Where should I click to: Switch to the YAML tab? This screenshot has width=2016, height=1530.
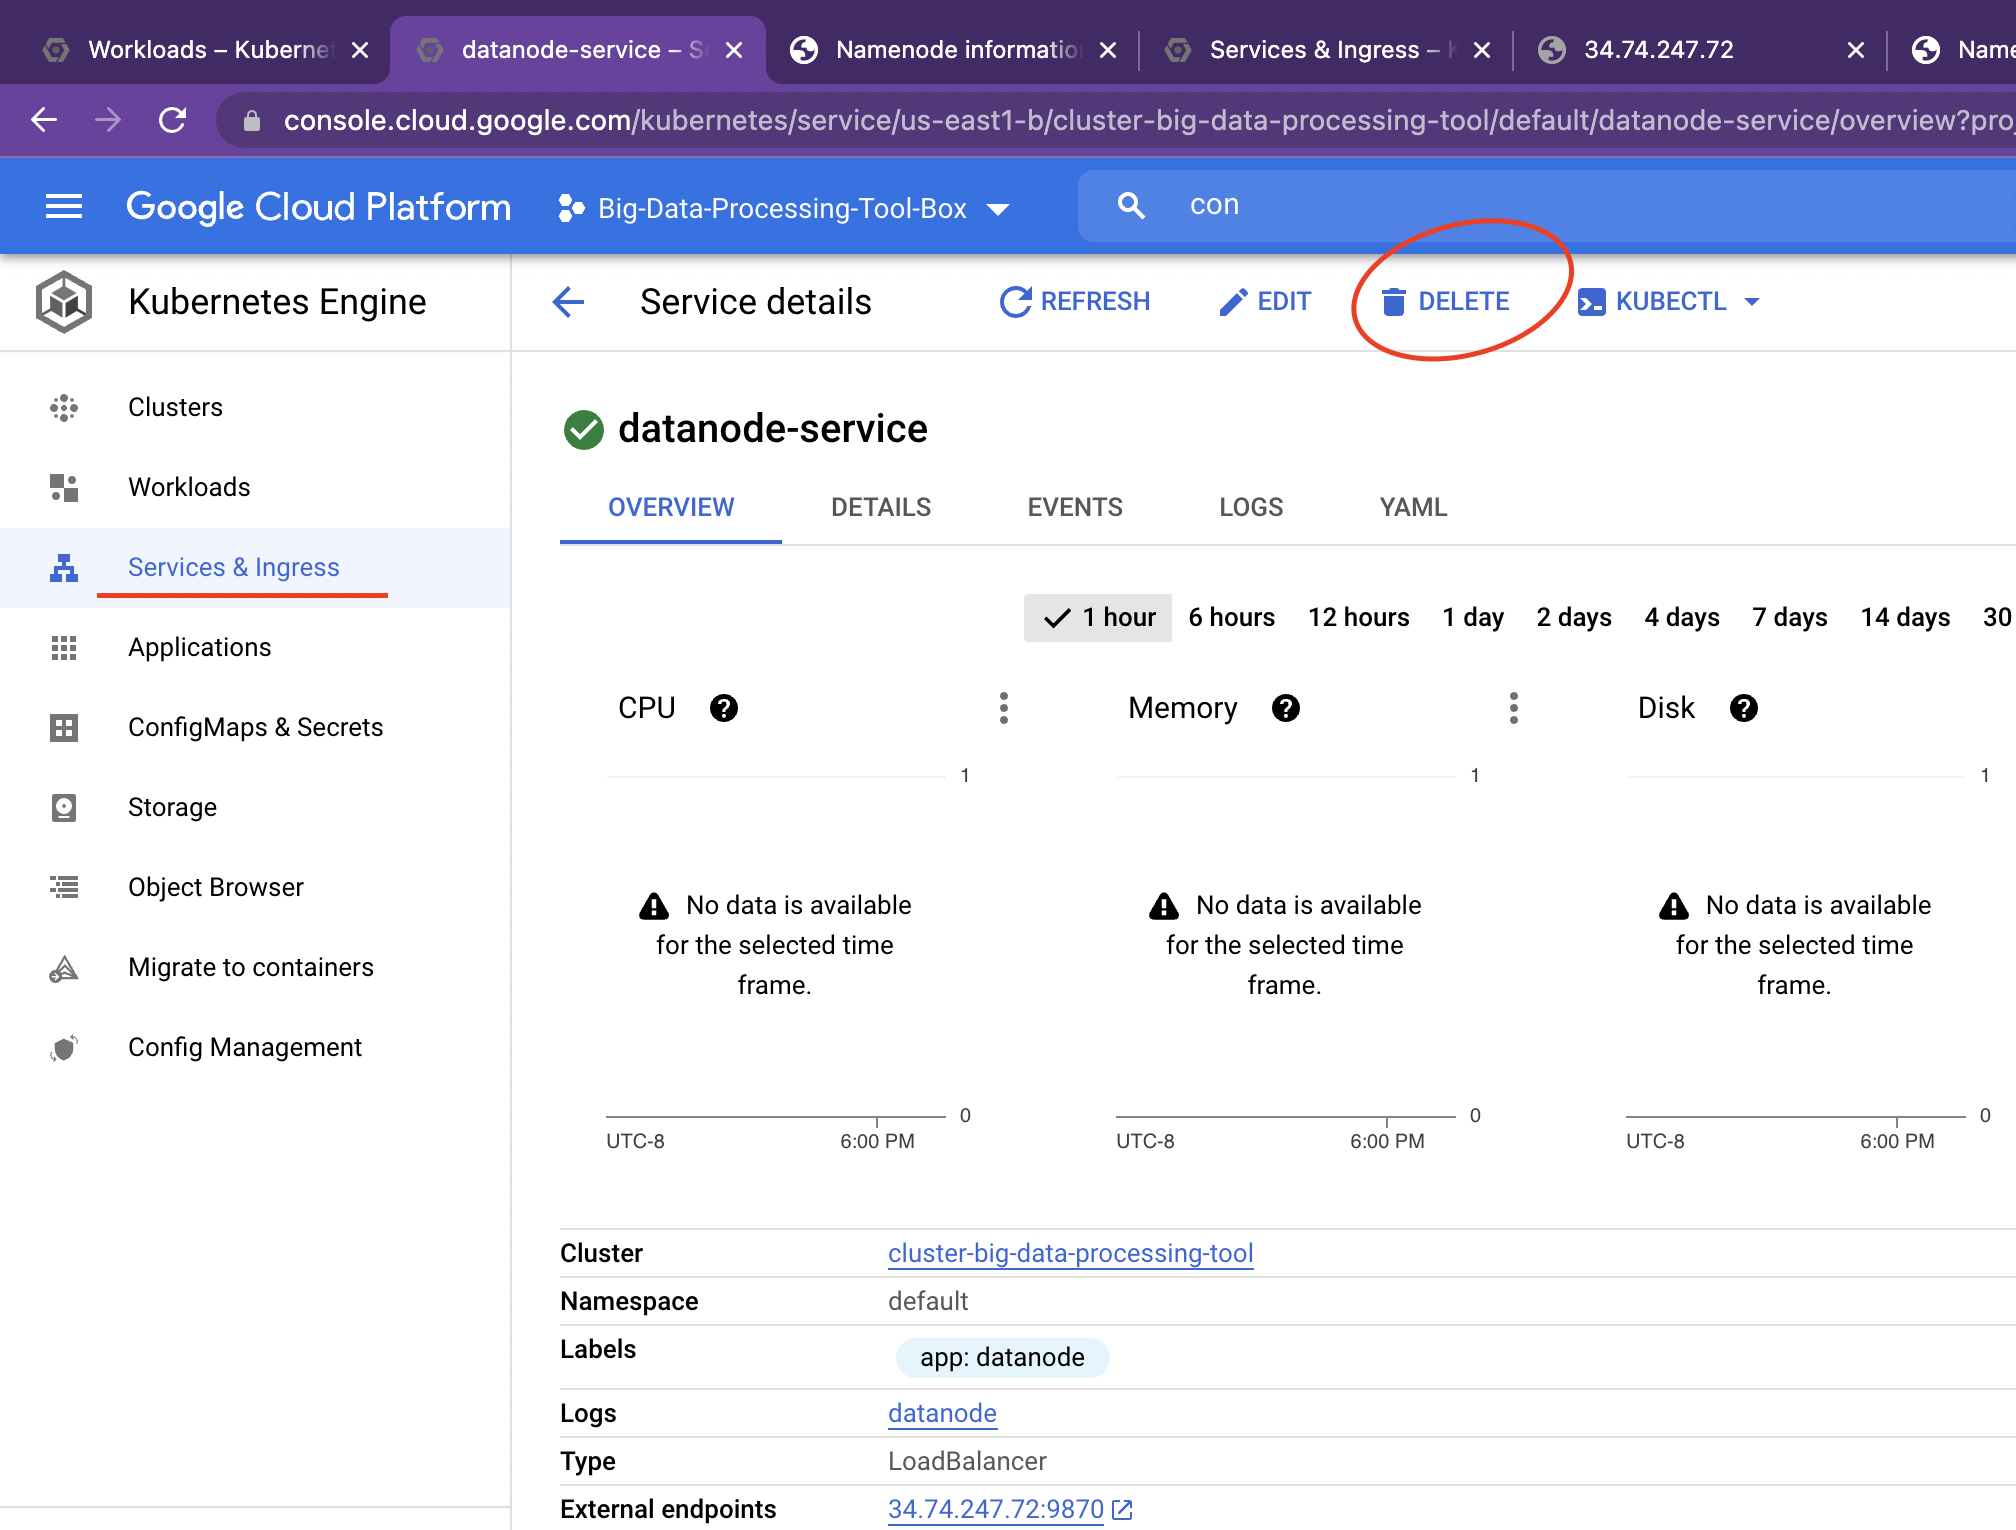pyautogui.click(x=1412, y=507)
